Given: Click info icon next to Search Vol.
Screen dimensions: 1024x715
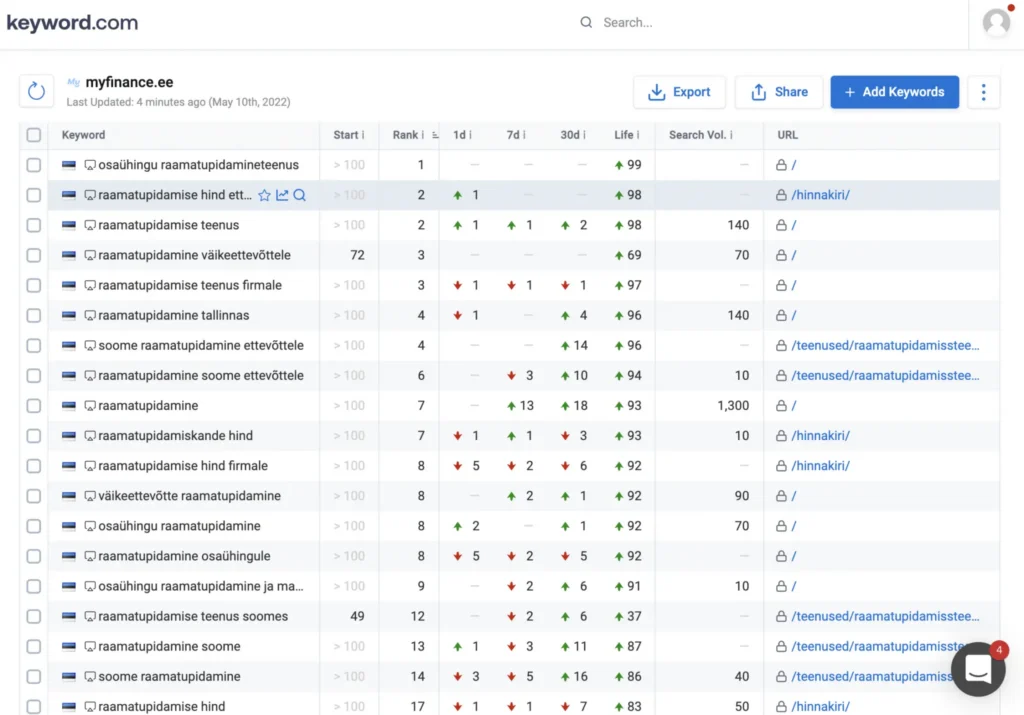Looking at the screenshot, I should click(731, 135).
